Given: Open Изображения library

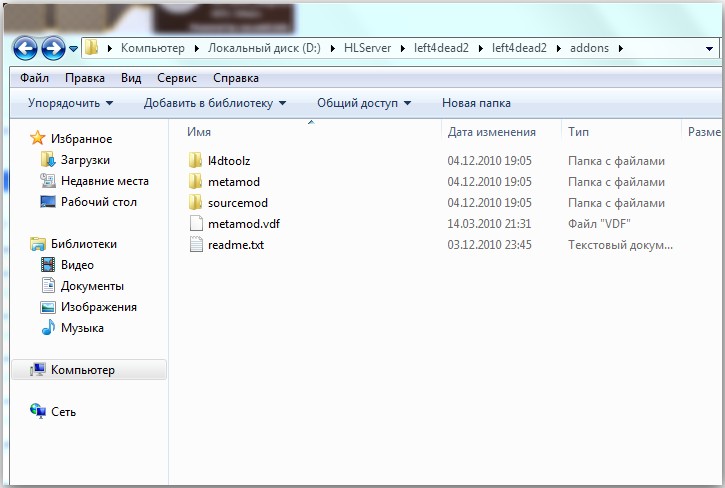Looking at the screenshot, I should pyautogui.click(x=98, y=307).
